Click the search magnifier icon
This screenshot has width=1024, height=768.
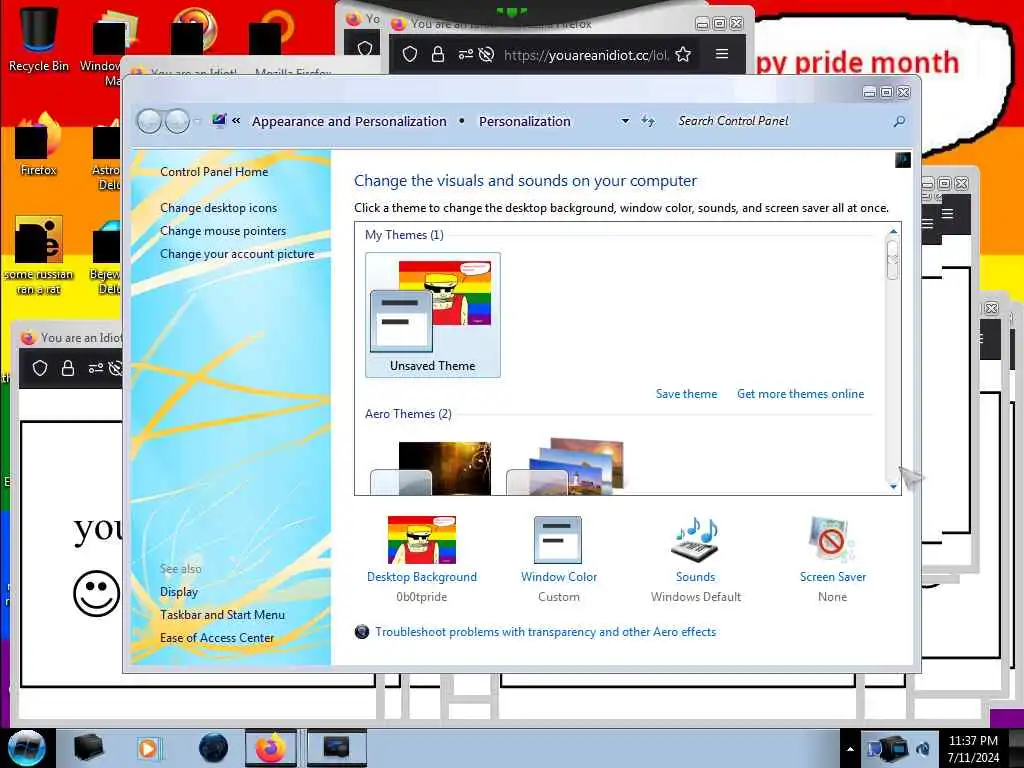[x=899, y=121]
